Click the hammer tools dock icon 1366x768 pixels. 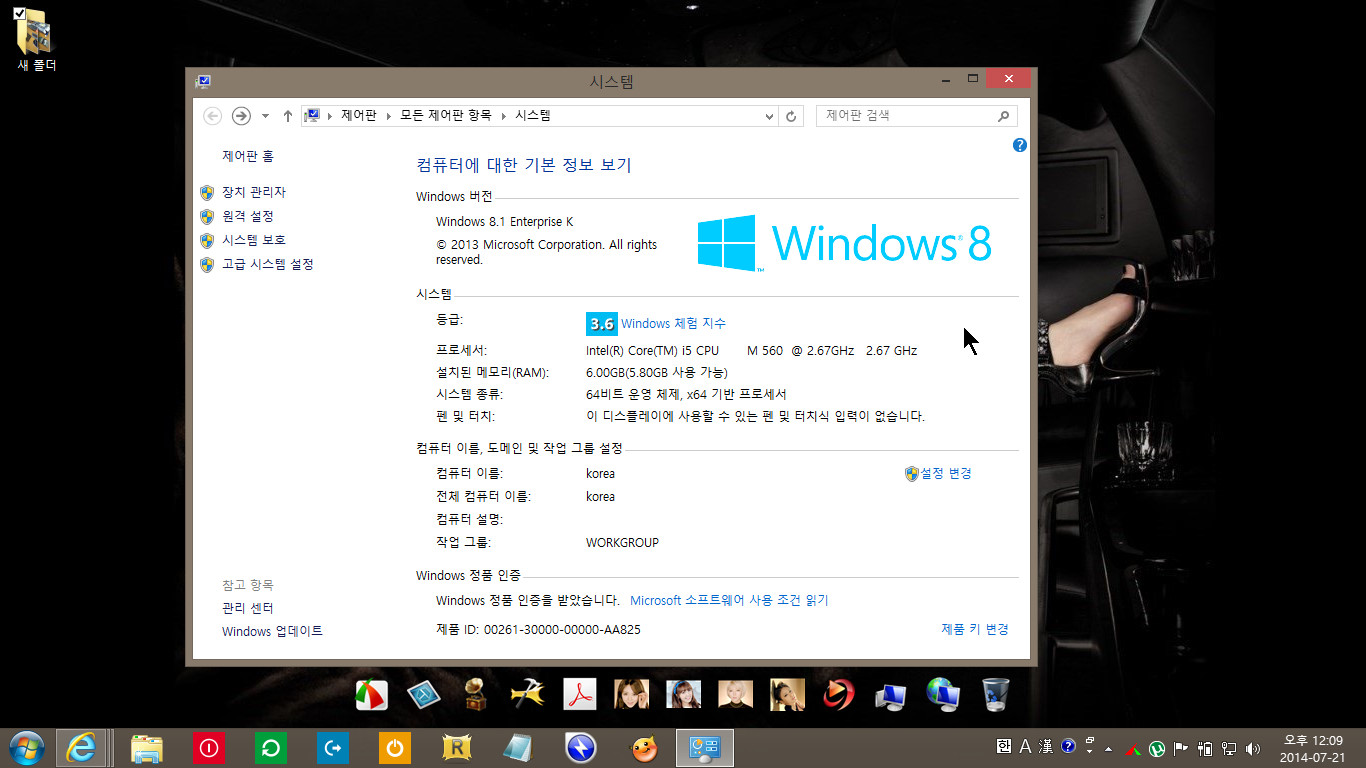pyautogui.click(x=528, y=694)
